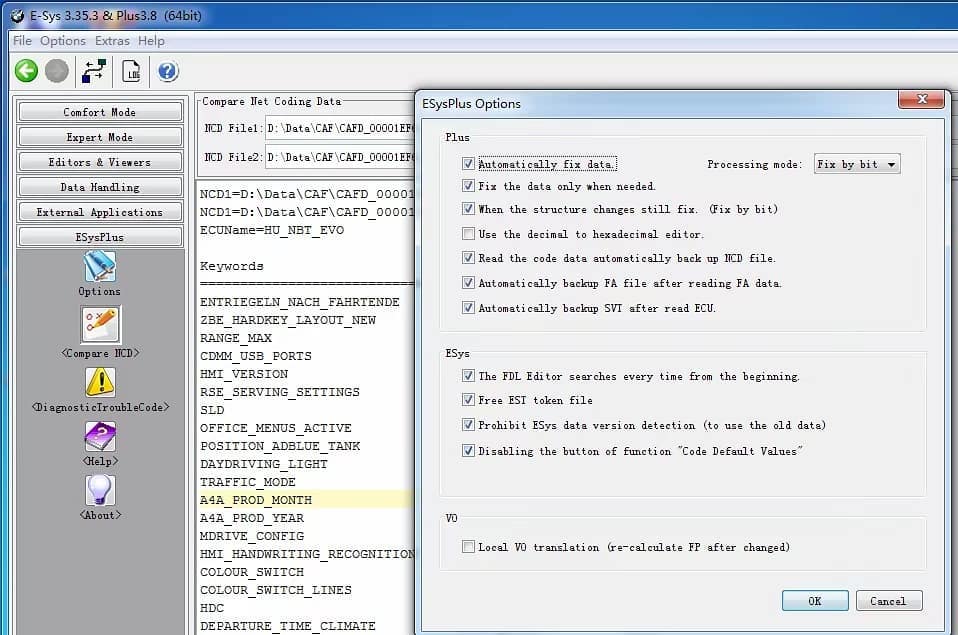Select keyword HDC

pos(211,607)
